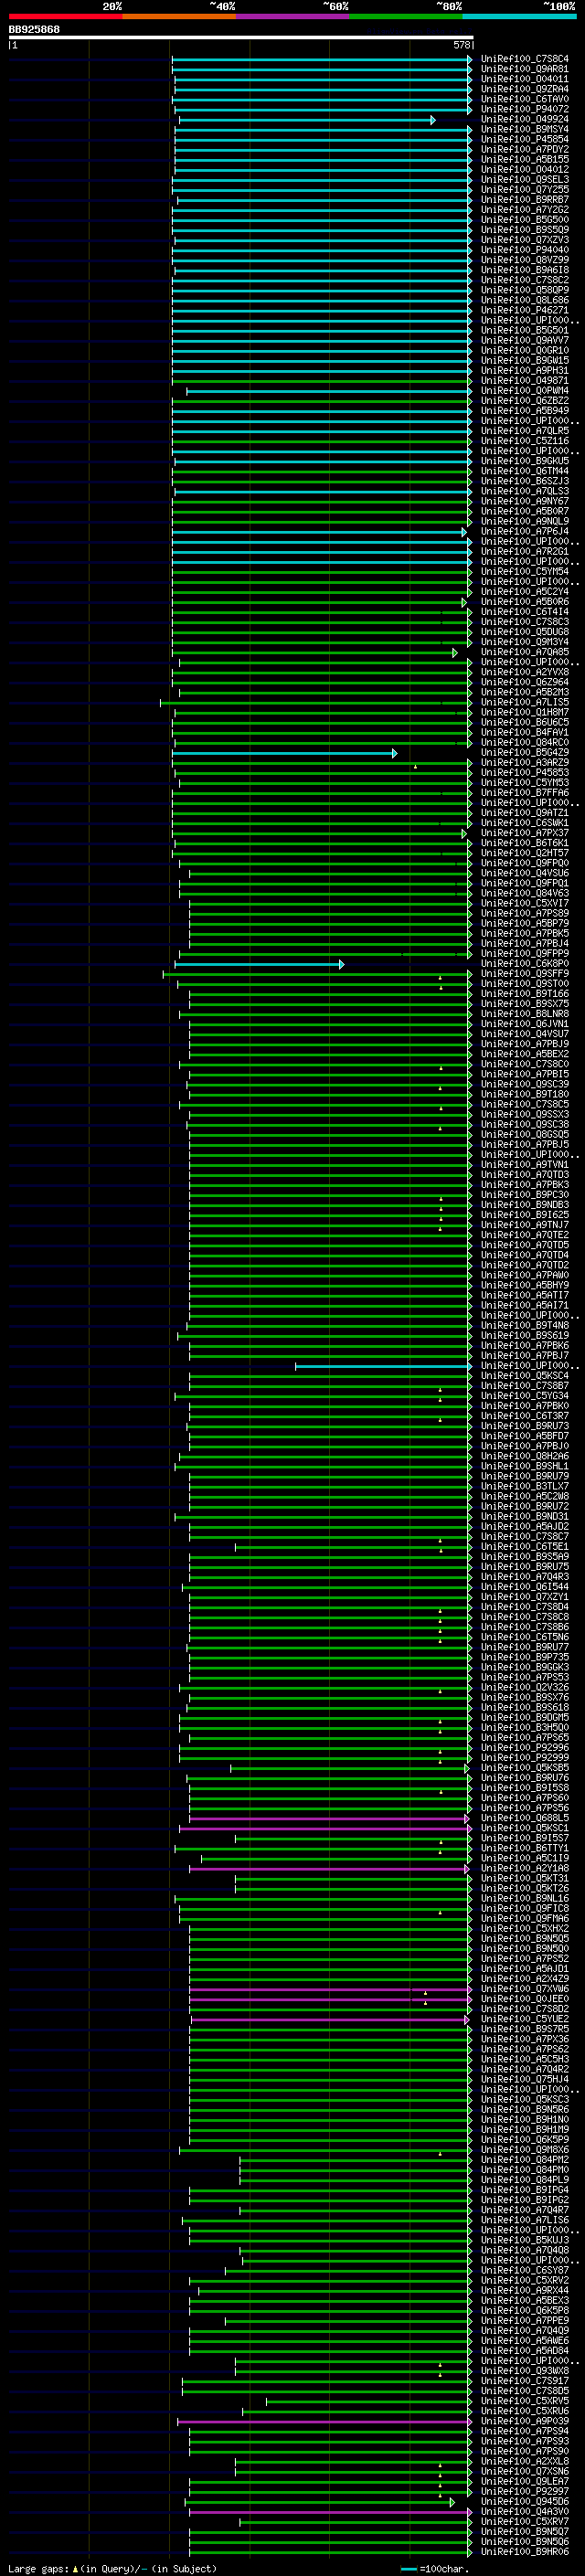
Task: Click the yellow gap marker on A3ARZ9 row
Action: point(416,766)
